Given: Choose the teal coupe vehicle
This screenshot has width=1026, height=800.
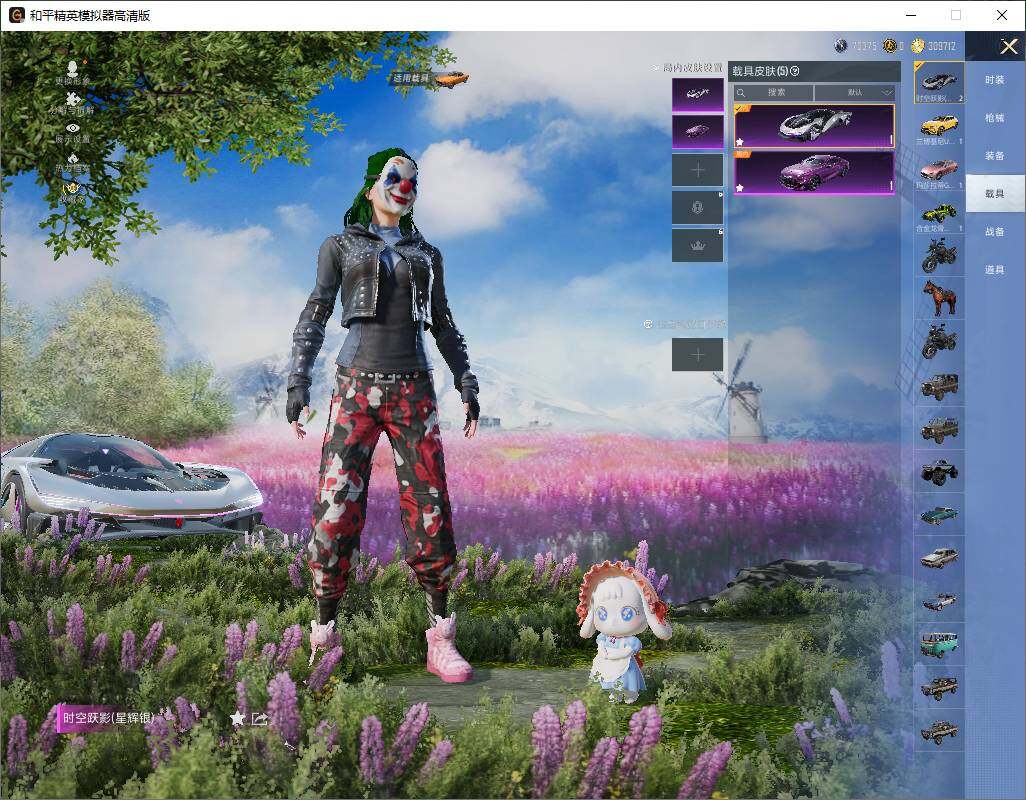Looking at the screenshot, I should 939,515.
